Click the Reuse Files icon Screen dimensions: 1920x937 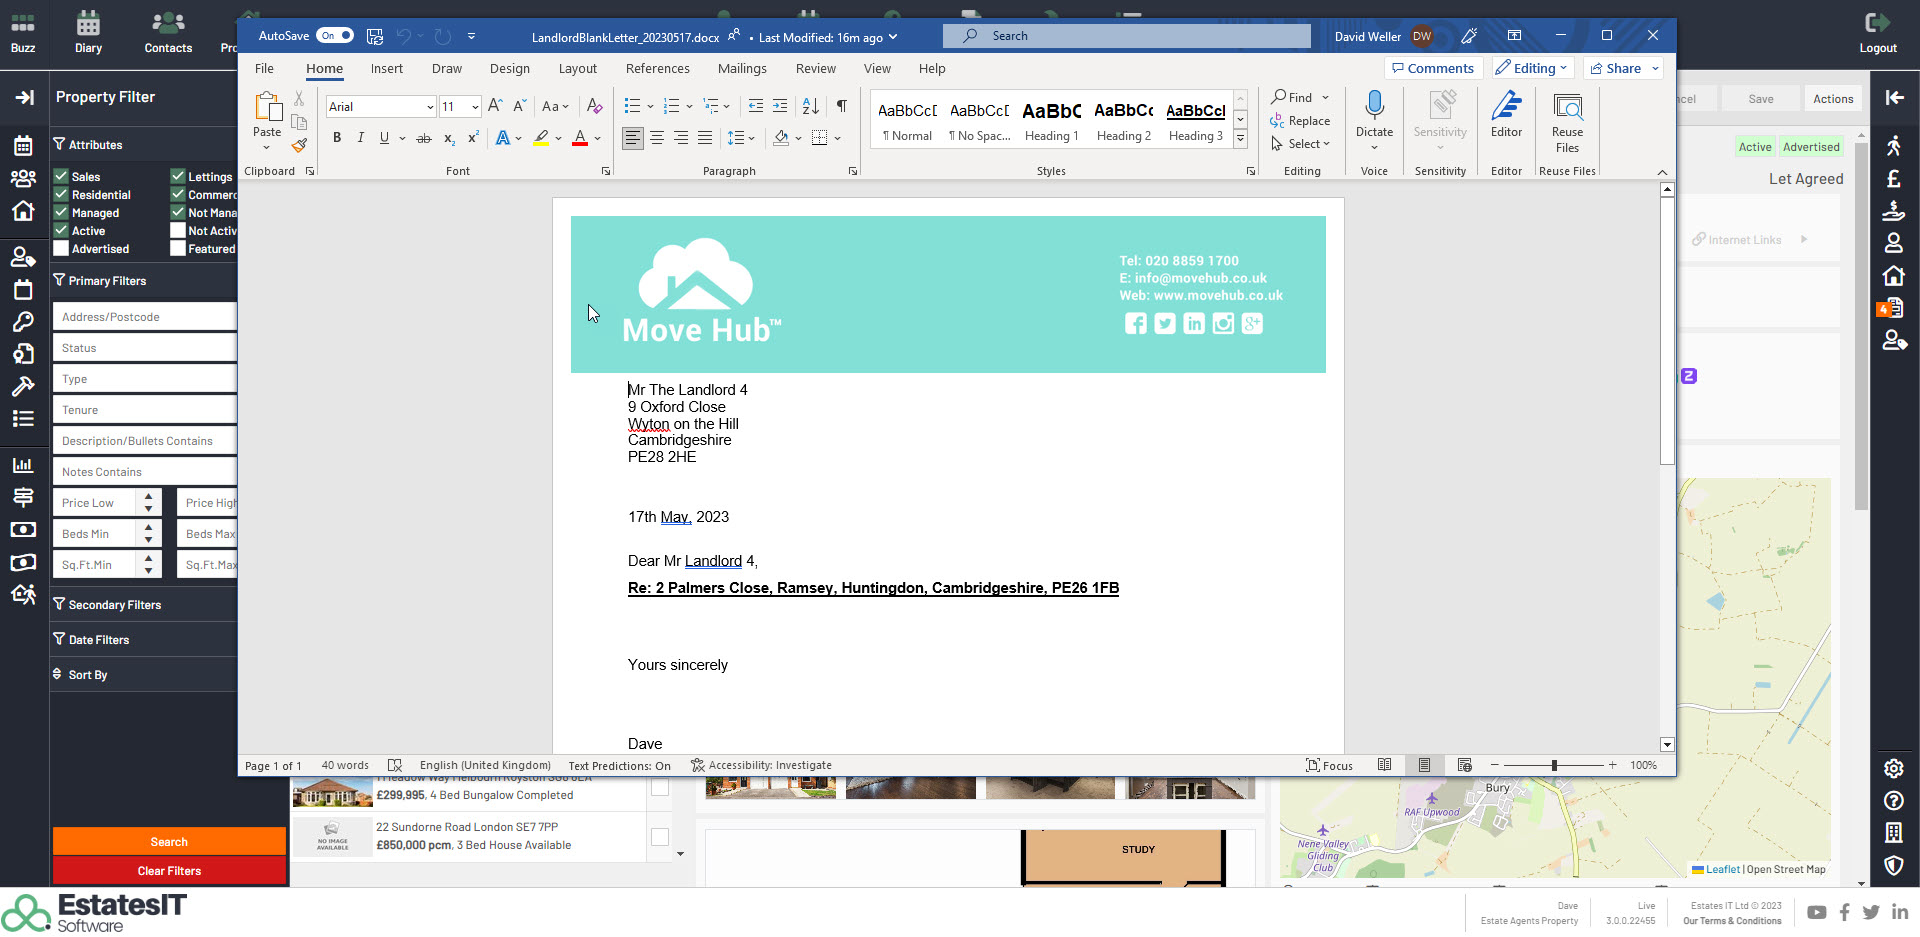pos(1567,113)
